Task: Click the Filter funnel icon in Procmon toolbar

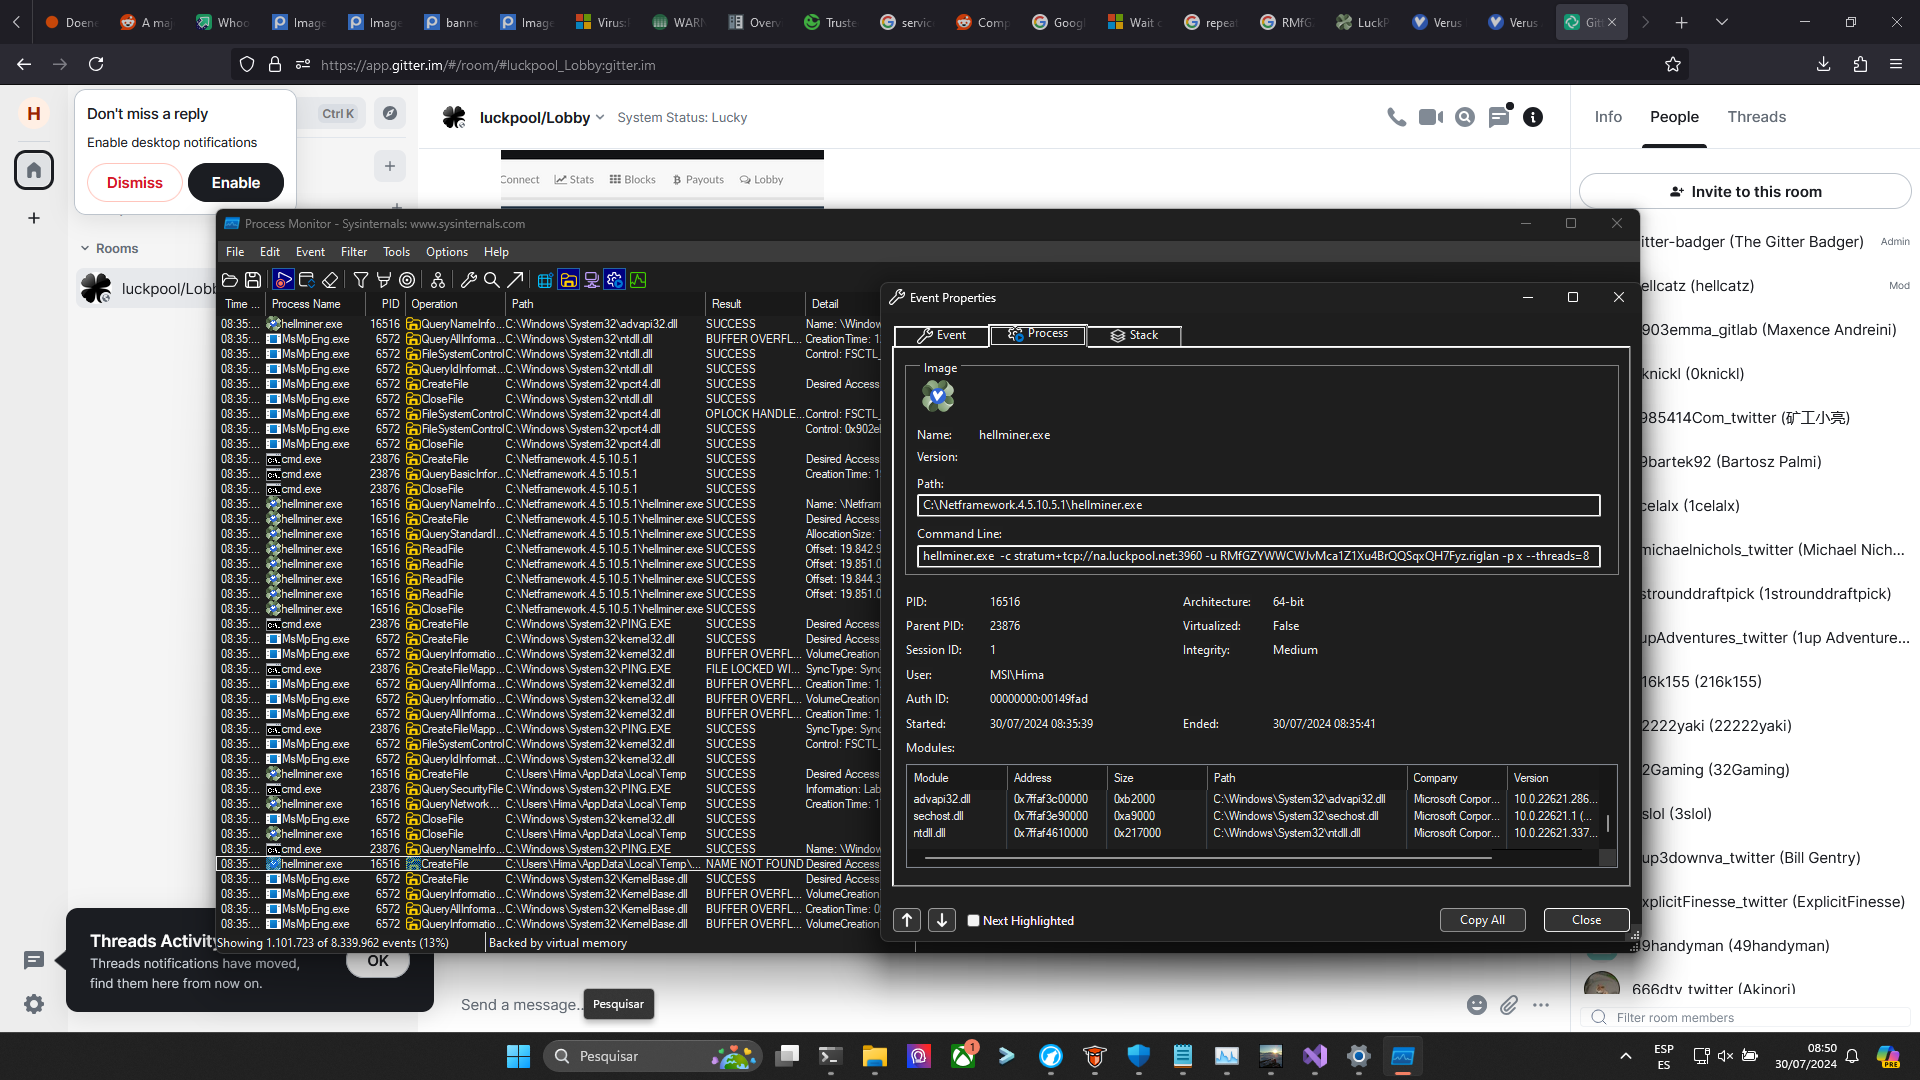Action: [361, 280]
